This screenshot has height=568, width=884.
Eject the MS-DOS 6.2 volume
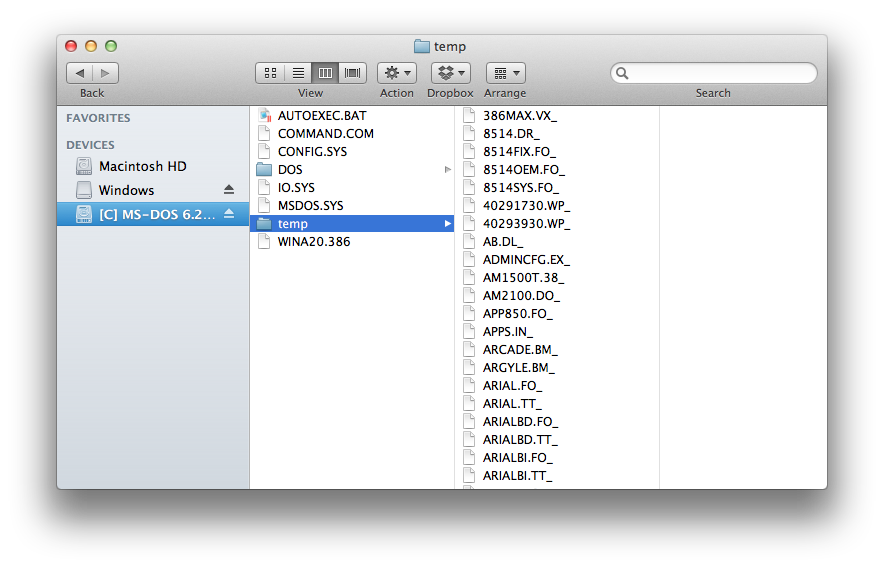coord(229,214)
